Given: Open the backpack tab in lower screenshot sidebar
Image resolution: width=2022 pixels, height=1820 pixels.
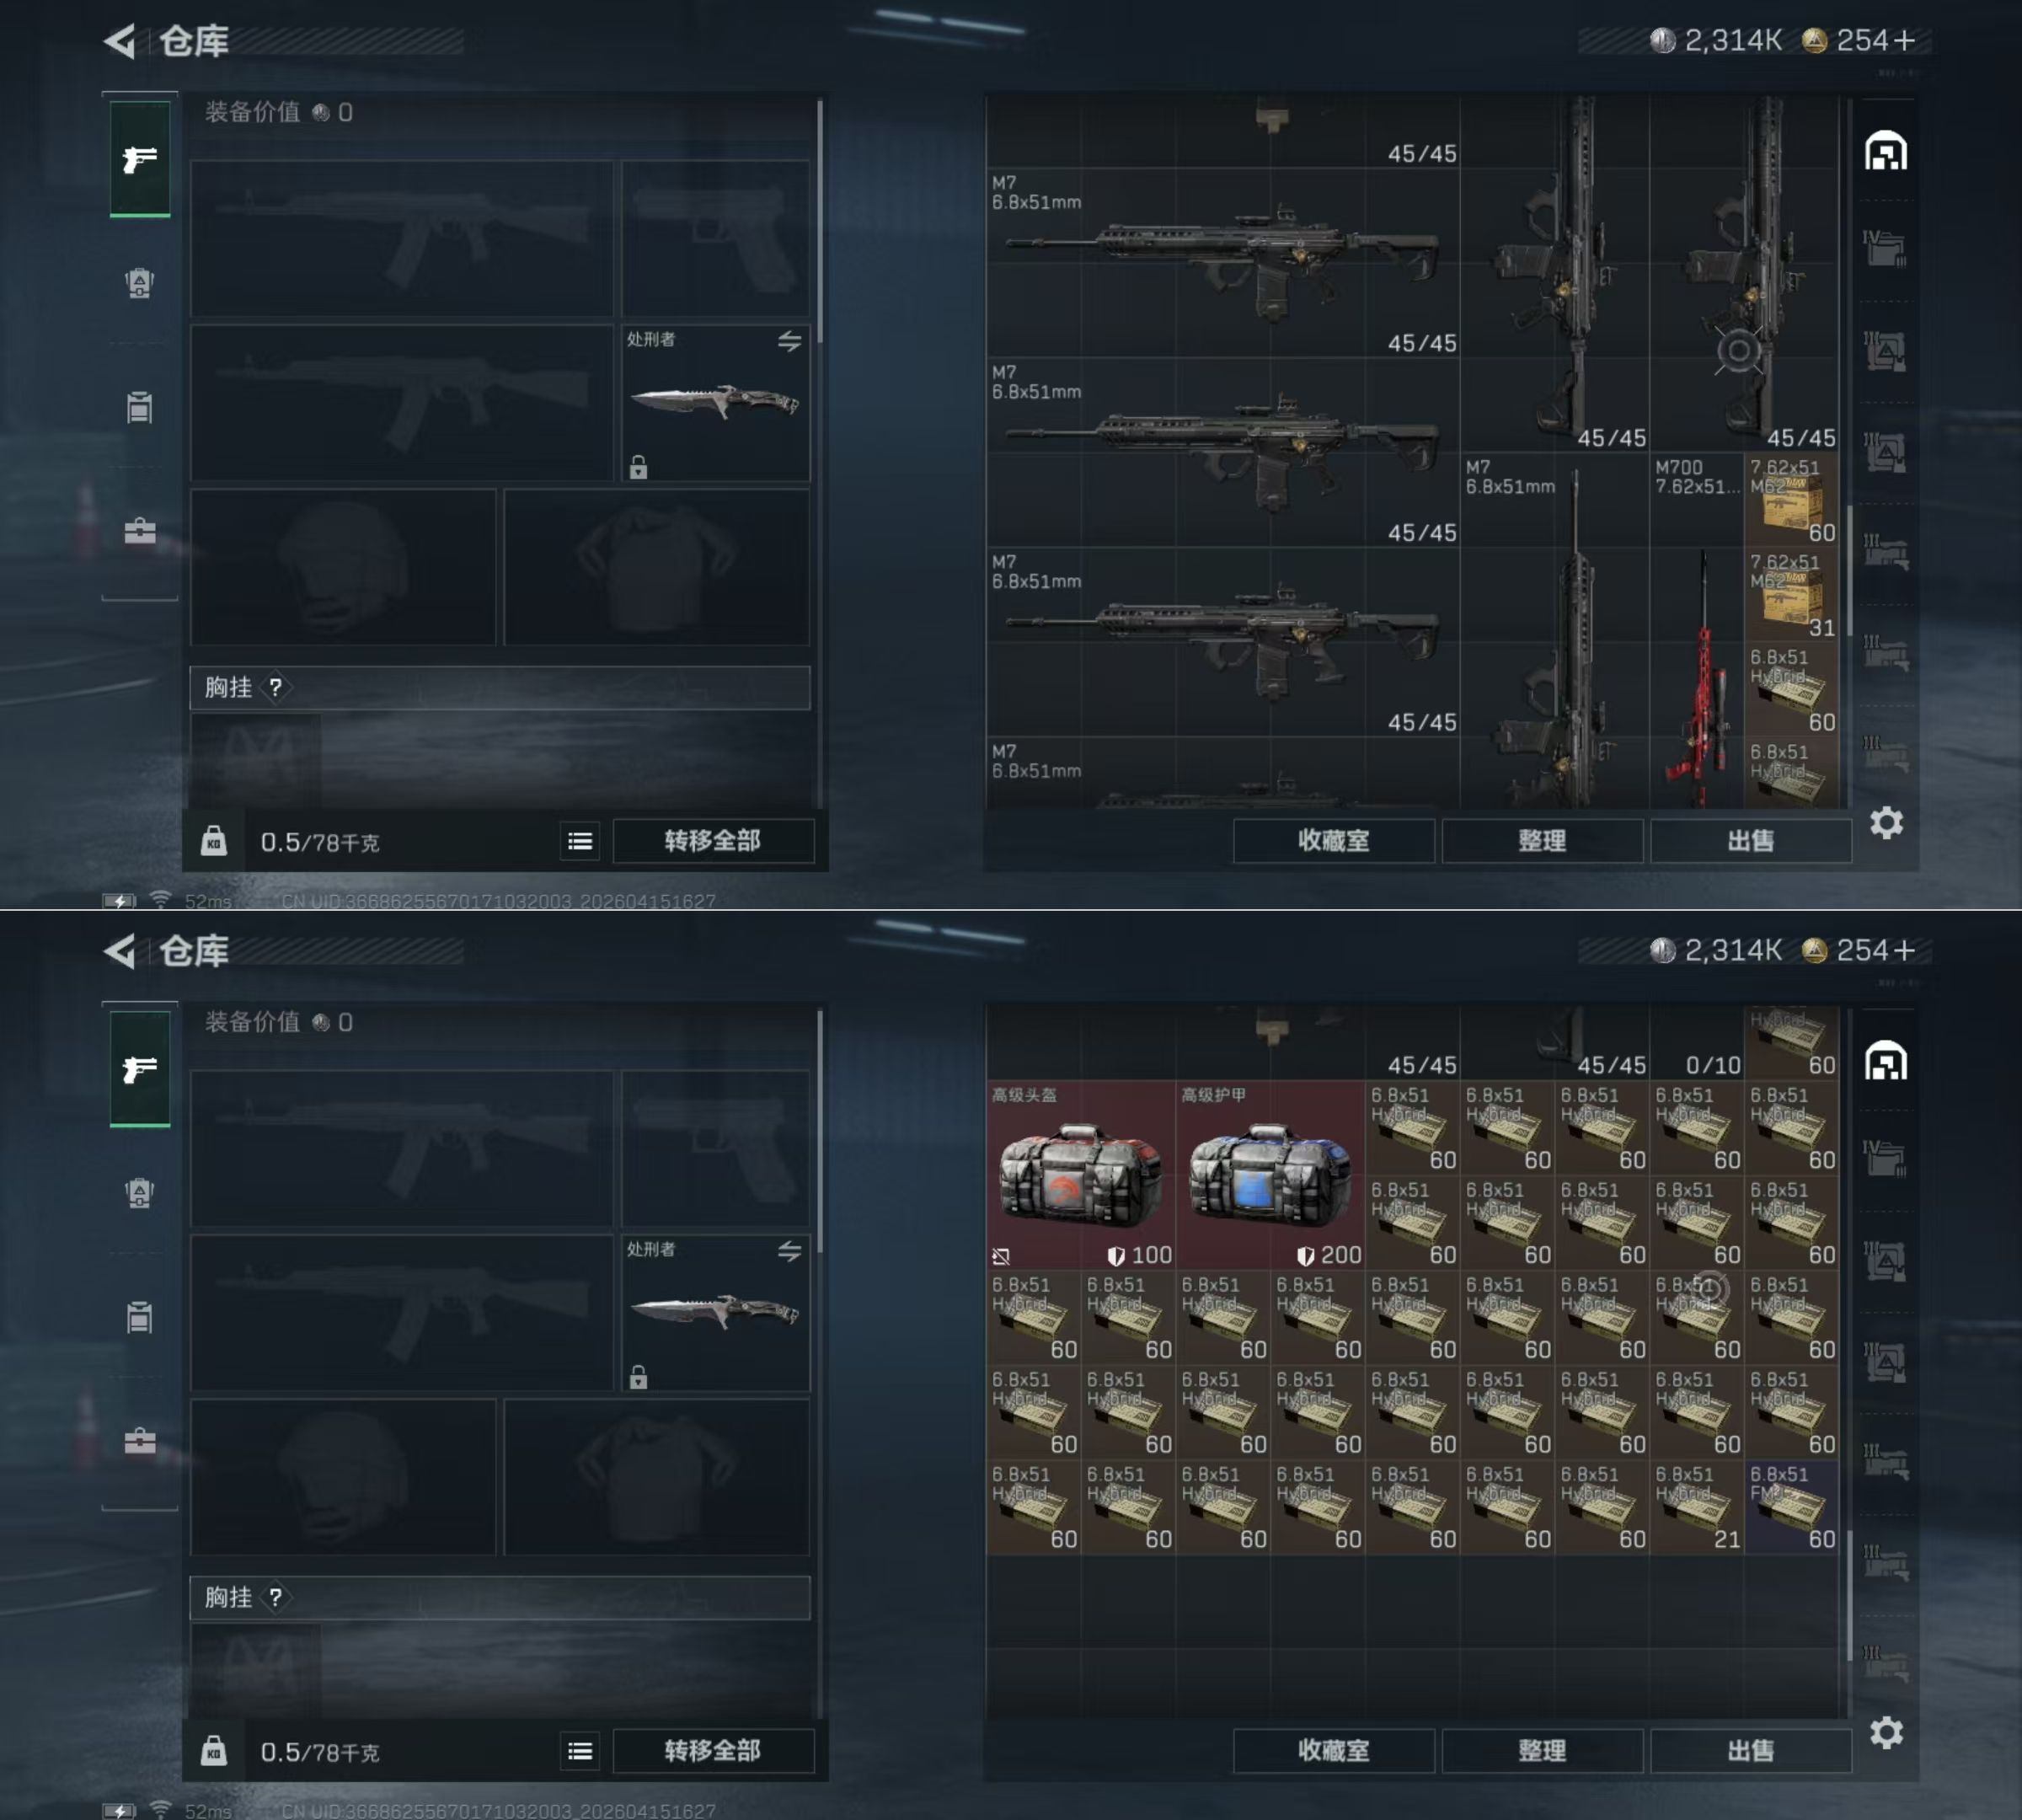Looking at the screenshot, I should point(139,1193).
